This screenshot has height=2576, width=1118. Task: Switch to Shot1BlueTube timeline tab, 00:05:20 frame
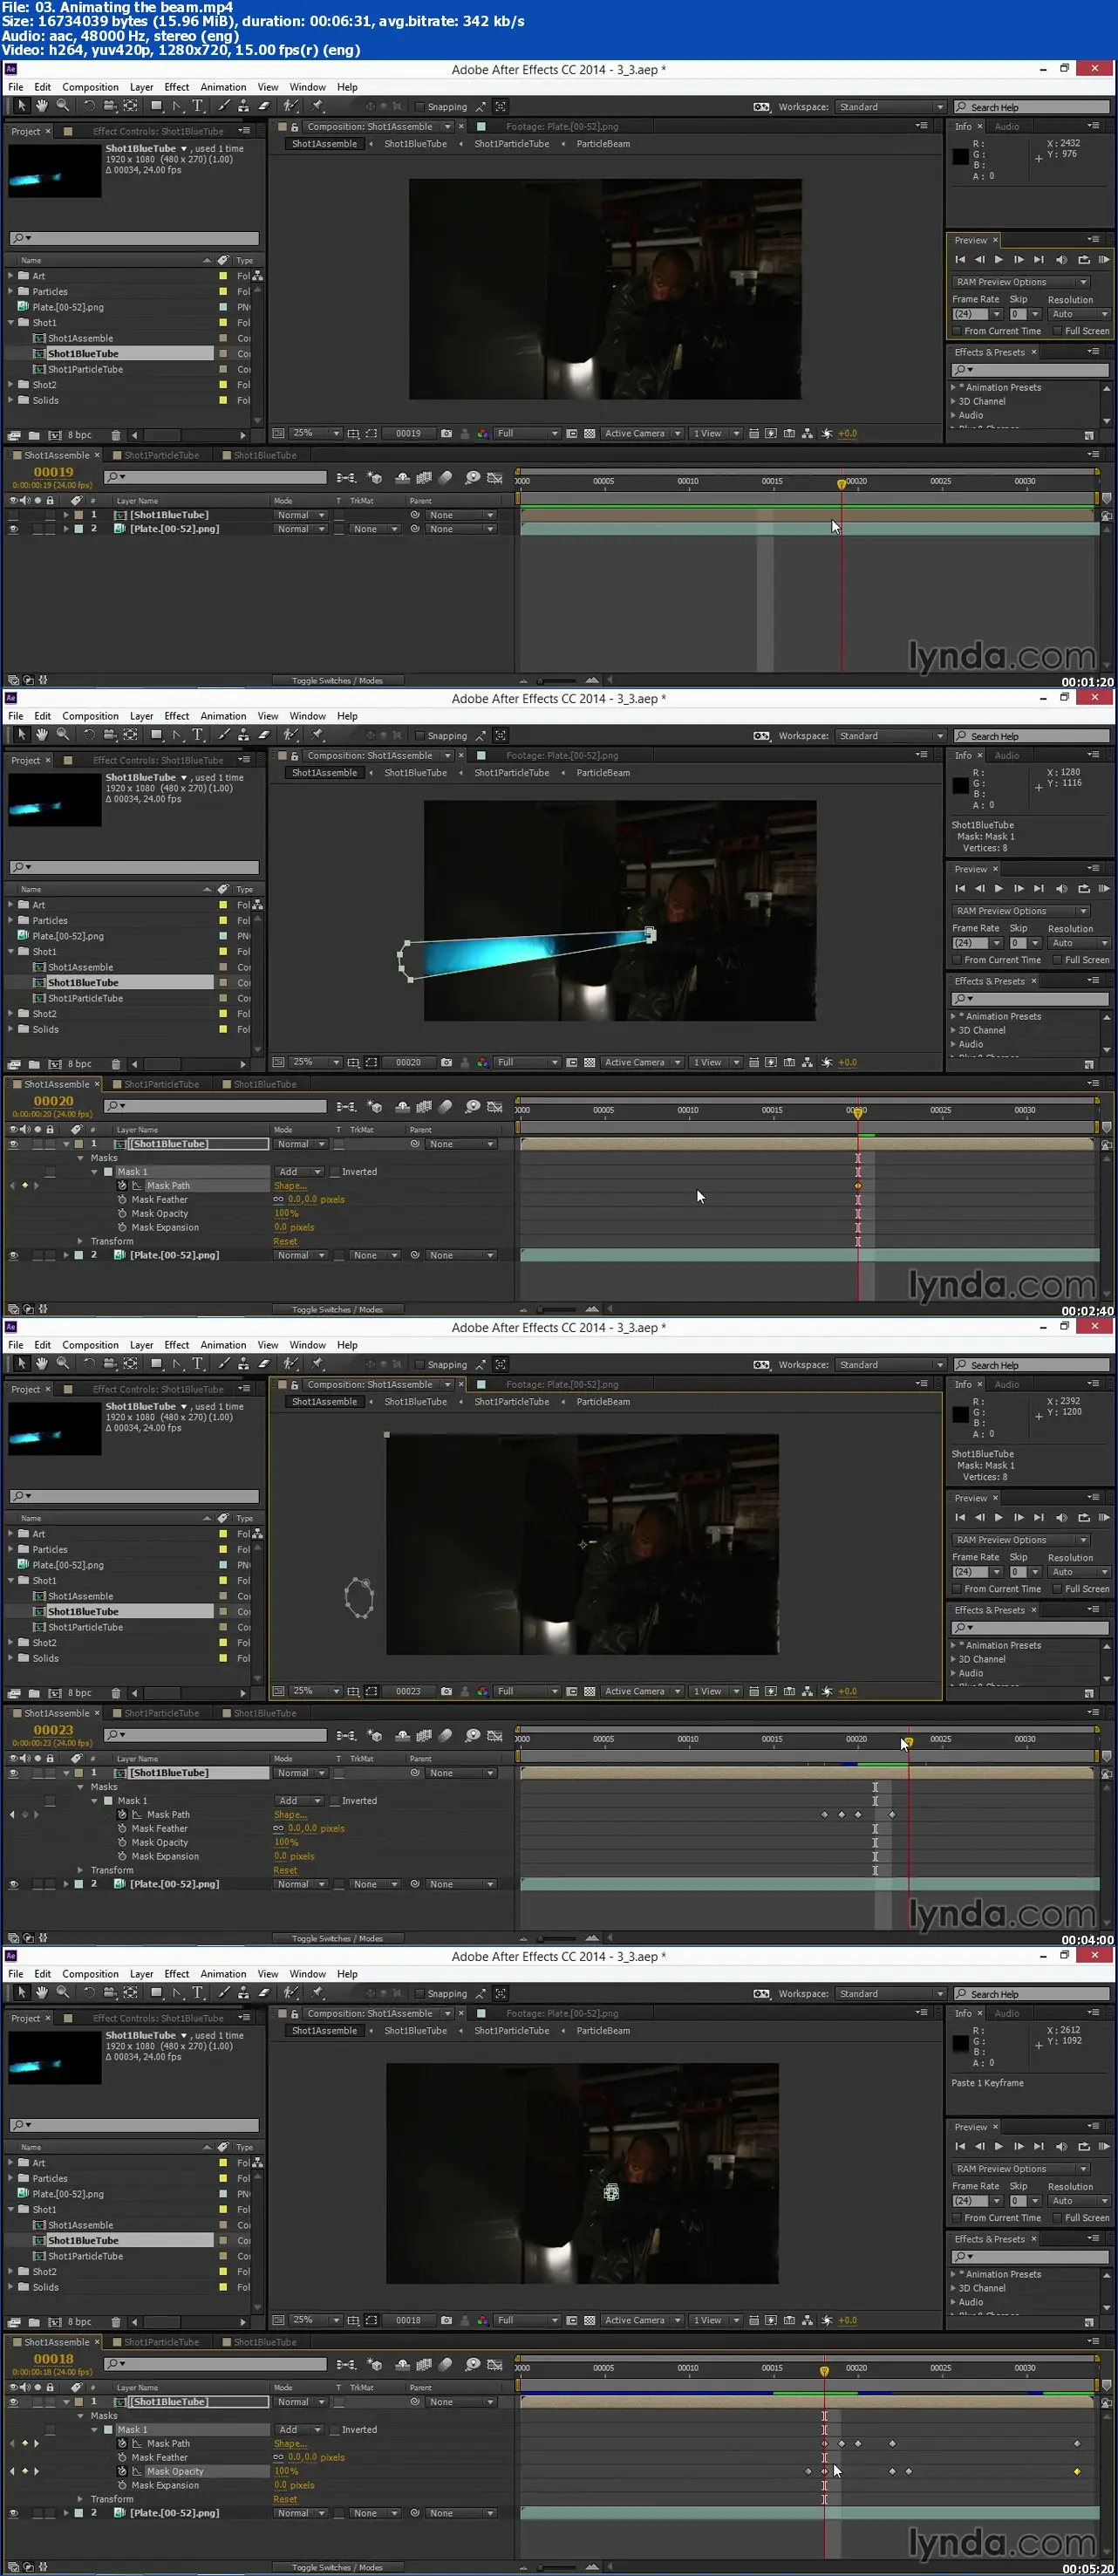click(265, 2342)
